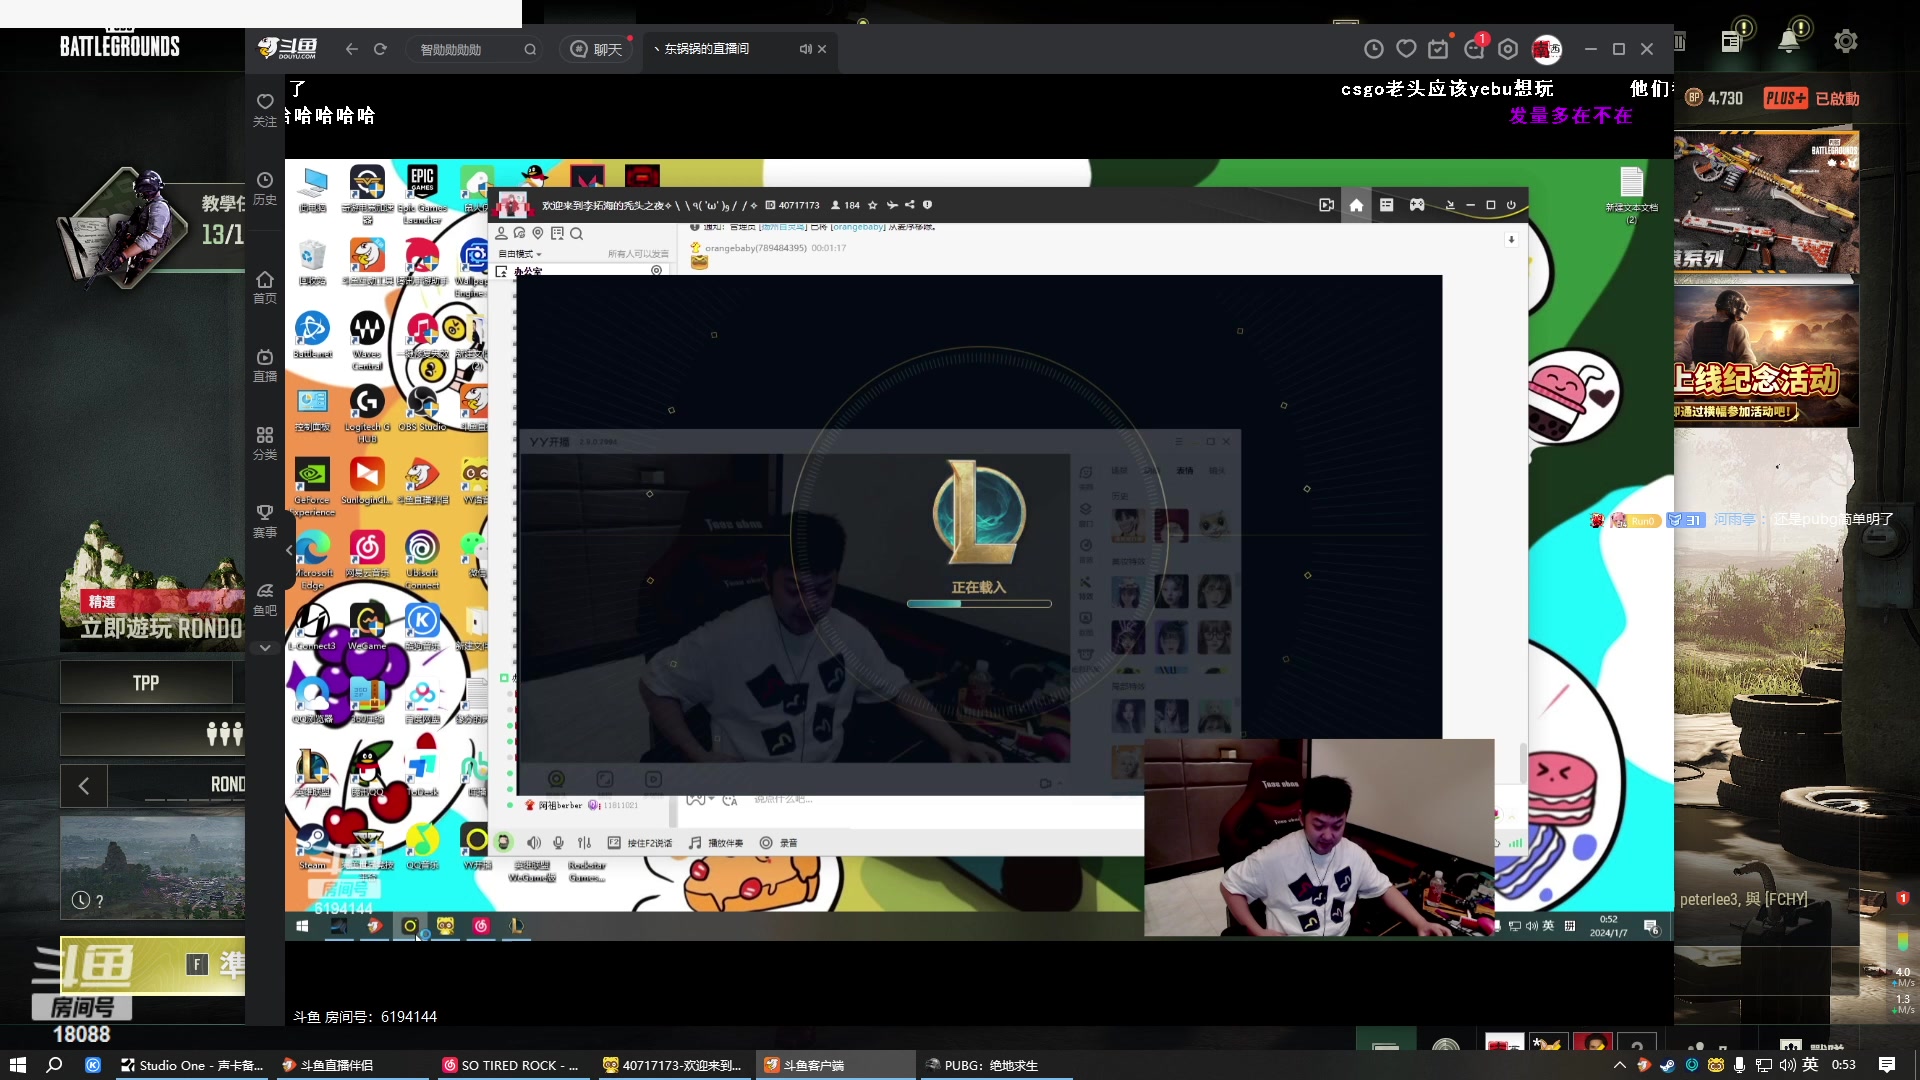Image resolution: width=1920 pixels, height=1080 pixels.
Task: Open 直播 in Douyu sidebar
Action: coord(265,365)
